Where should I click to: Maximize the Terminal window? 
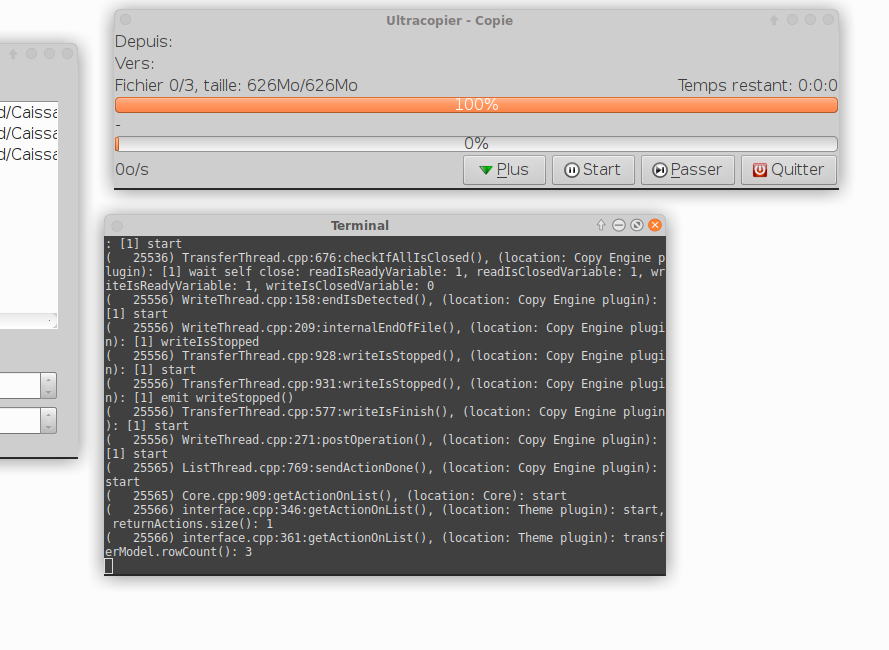(637, 225)
